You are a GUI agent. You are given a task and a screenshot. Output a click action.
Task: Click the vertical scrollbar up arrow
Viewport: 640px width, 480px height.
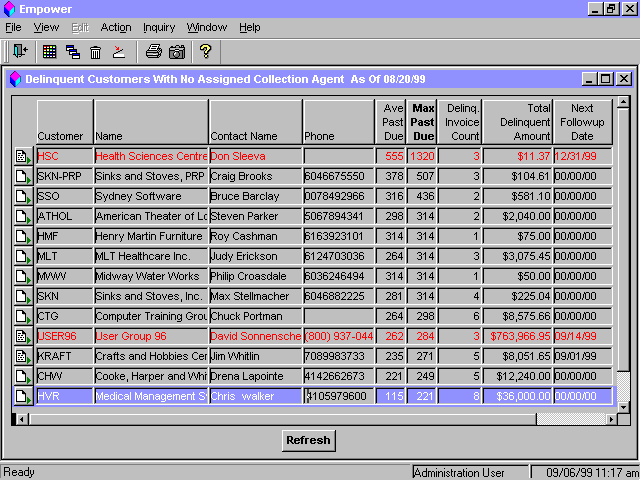coord(623,102)
